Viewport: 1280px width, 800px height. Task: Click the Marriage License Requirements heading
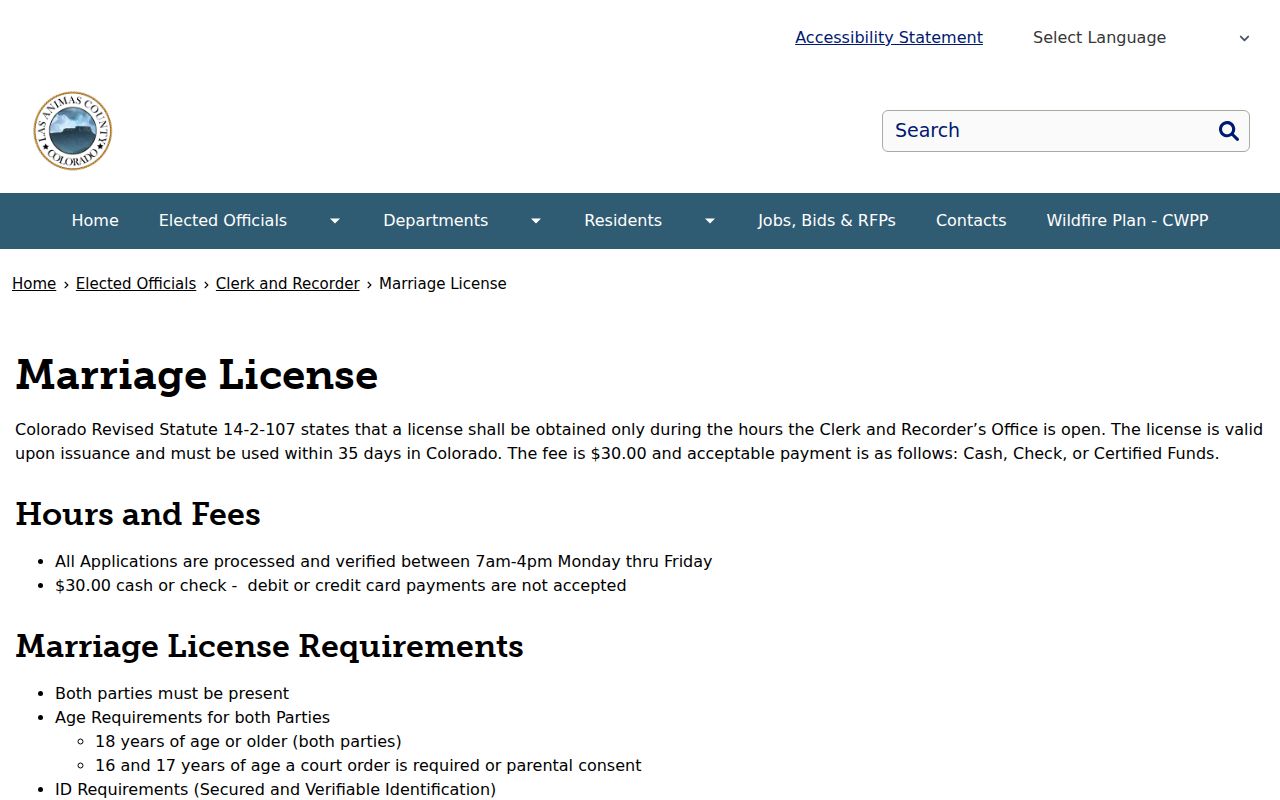tap(270, 646)
